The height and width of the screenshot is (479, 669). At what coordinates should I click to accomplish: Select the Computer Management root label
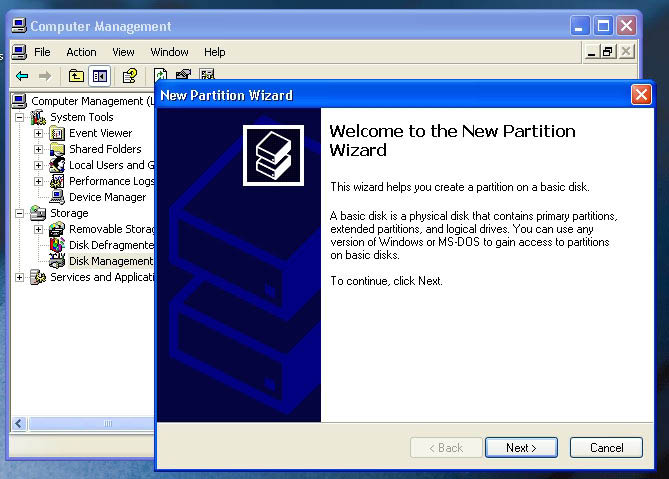coord(92,101)
